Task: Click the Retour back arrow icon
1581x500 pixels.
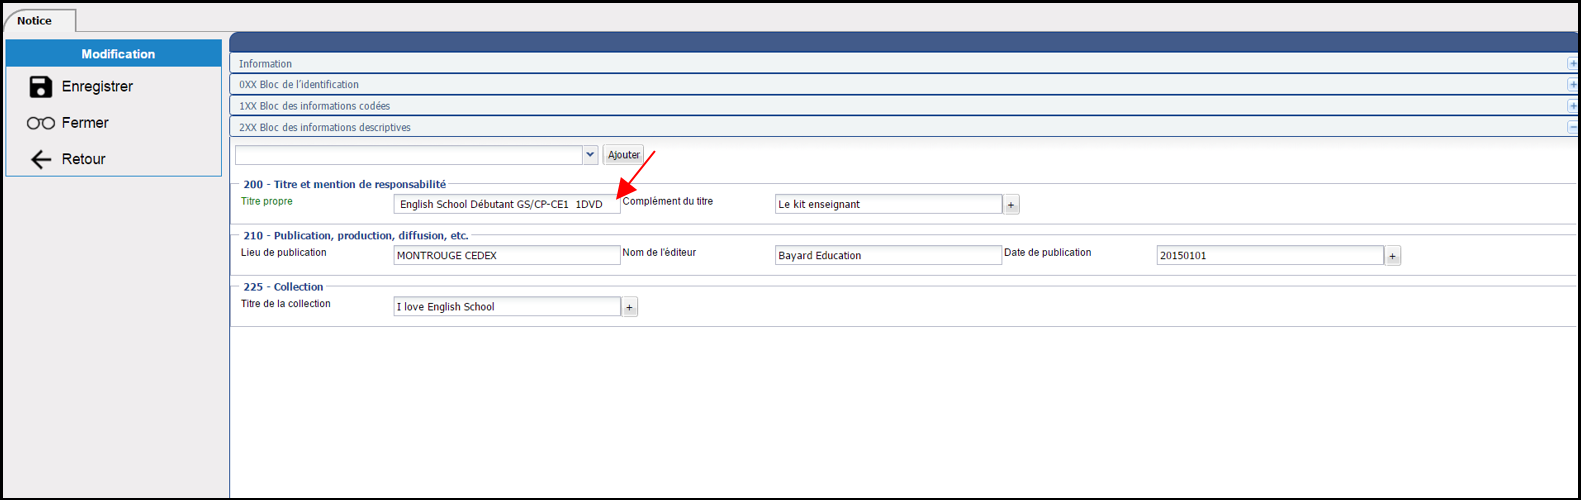Action: [x=40, y=159]
